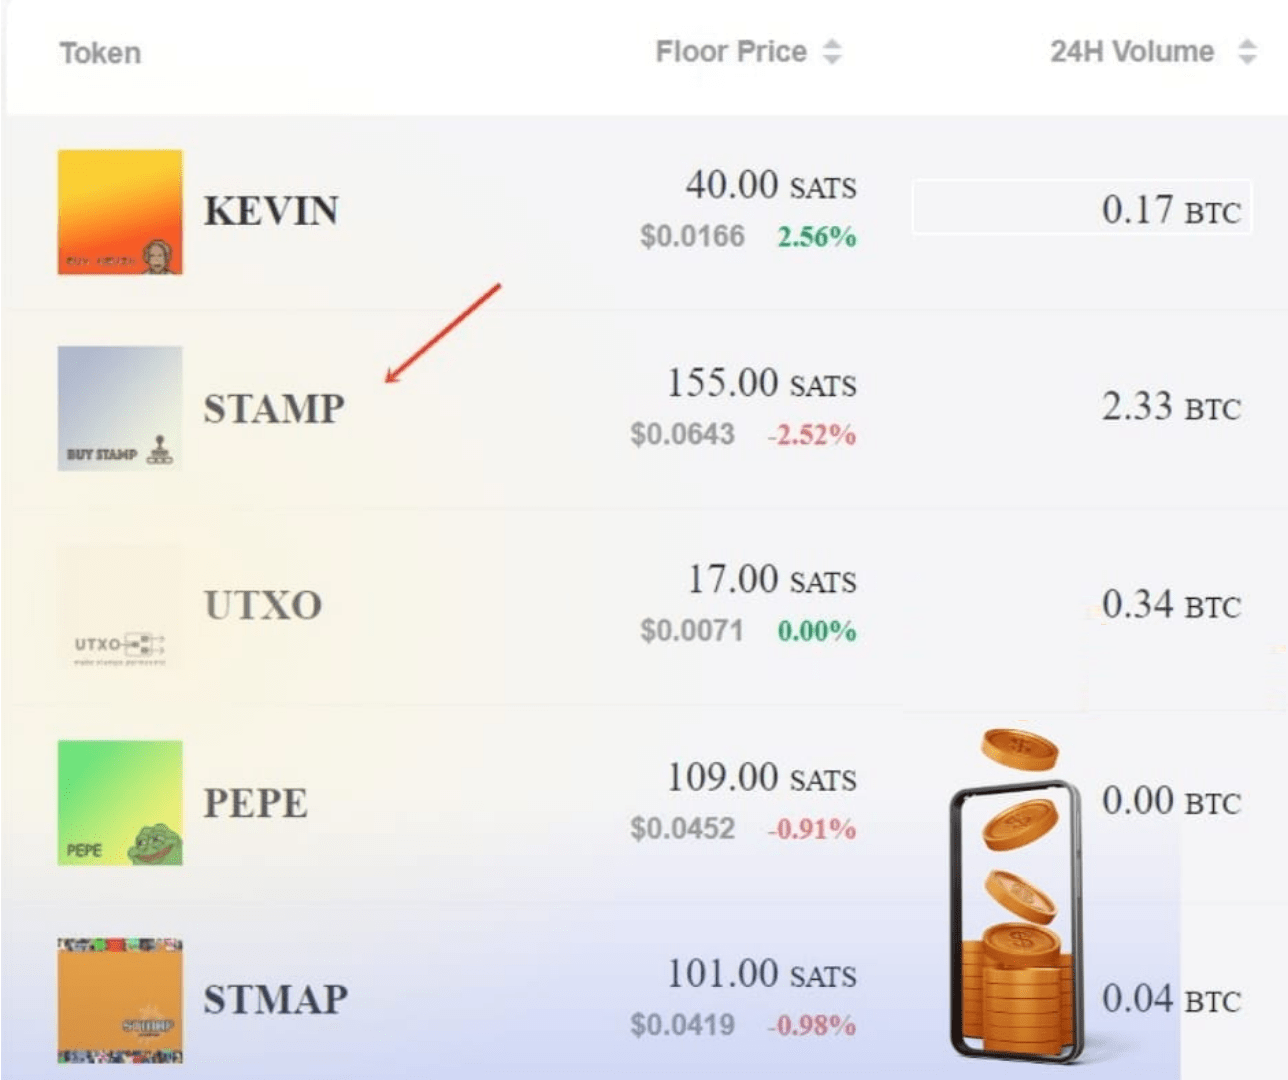This screenshot has height=1080, width=1288.
Task: Open the STAMP token name link
Action: (x=273, y=408)
